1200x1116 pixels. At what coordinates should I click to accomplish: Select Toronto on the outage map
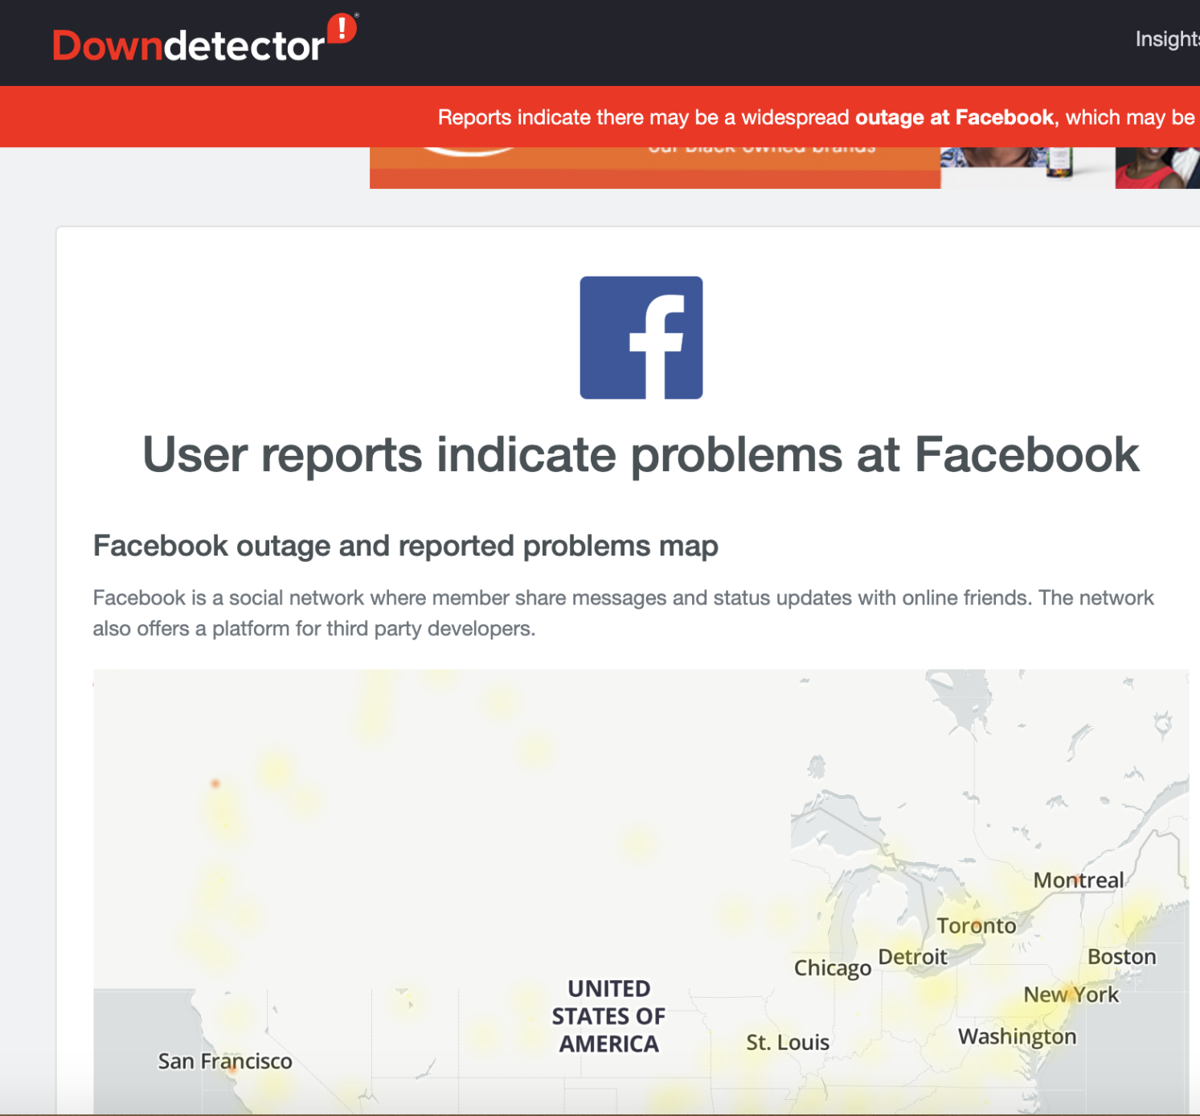(x=976, y=926)
